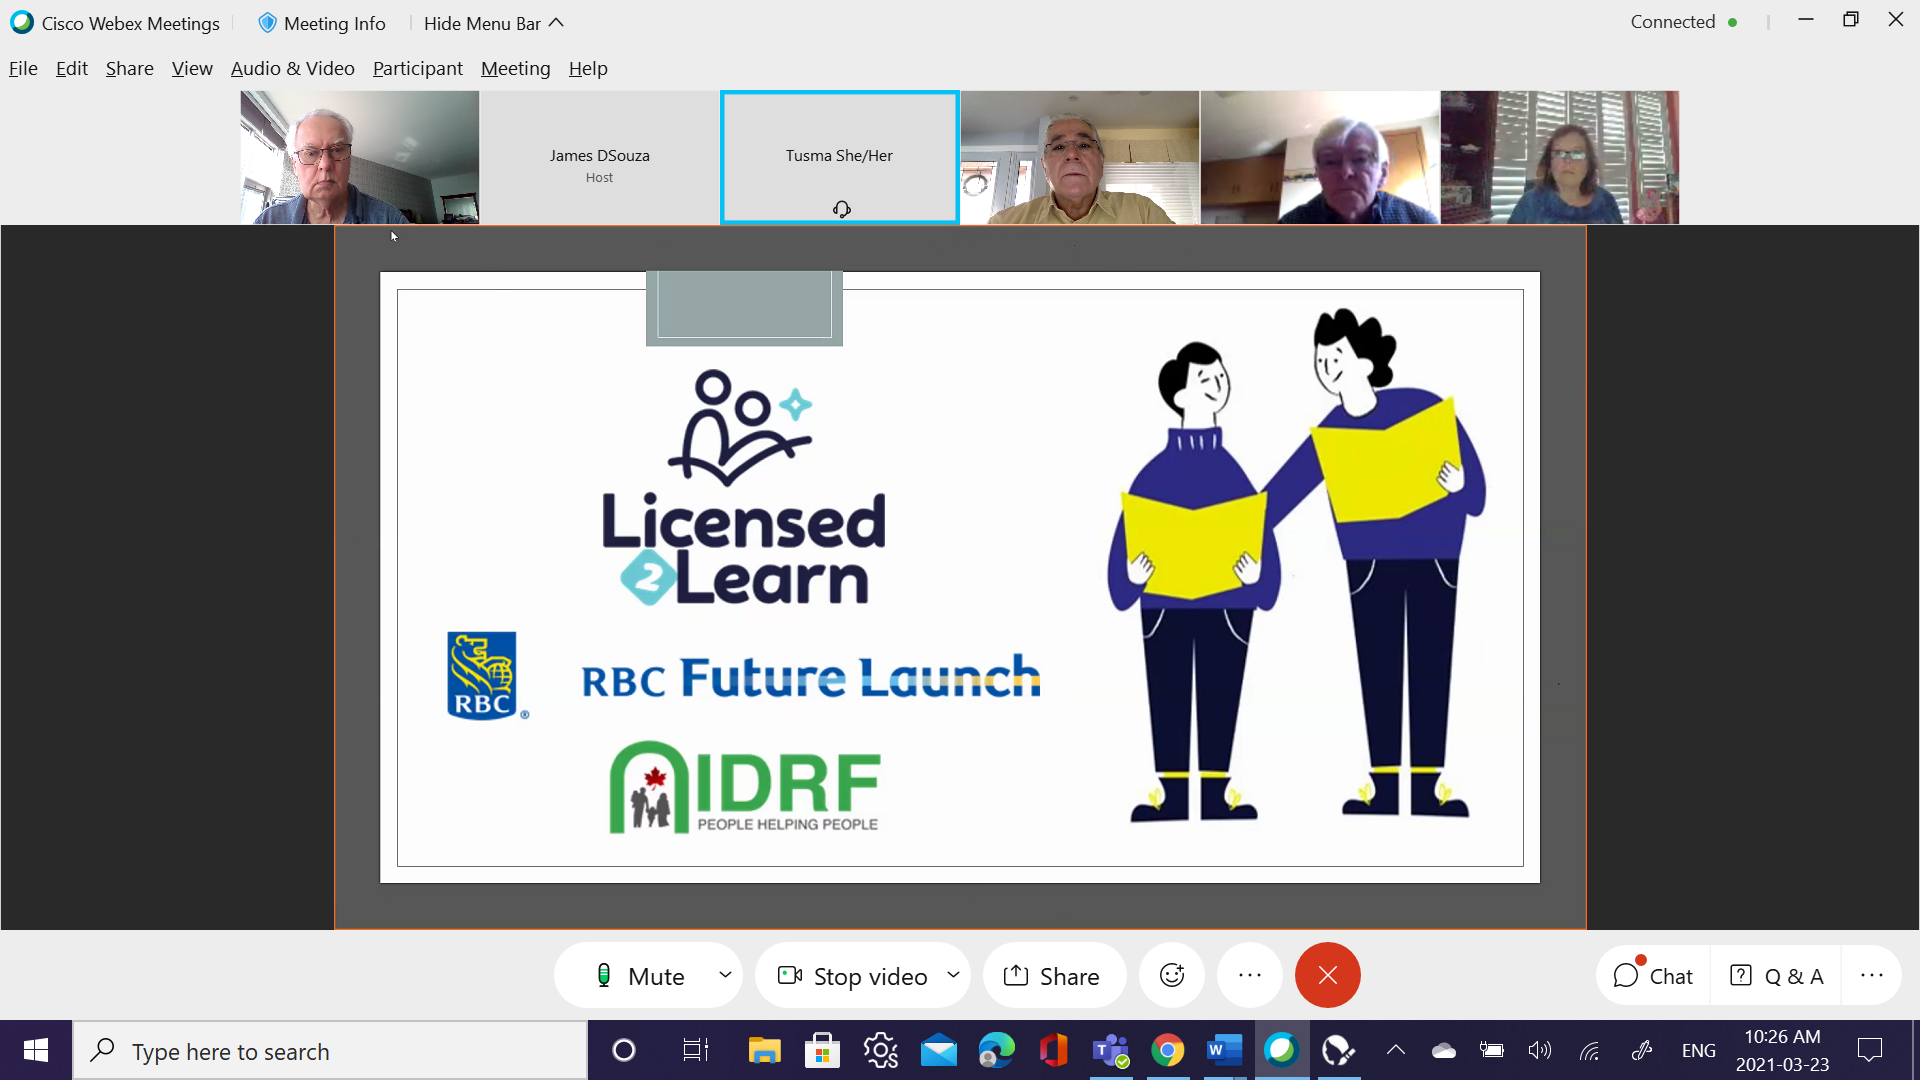1920x1080 pixels.
Task: Hide Menu Bar toggle
Action: click(493, 23)
